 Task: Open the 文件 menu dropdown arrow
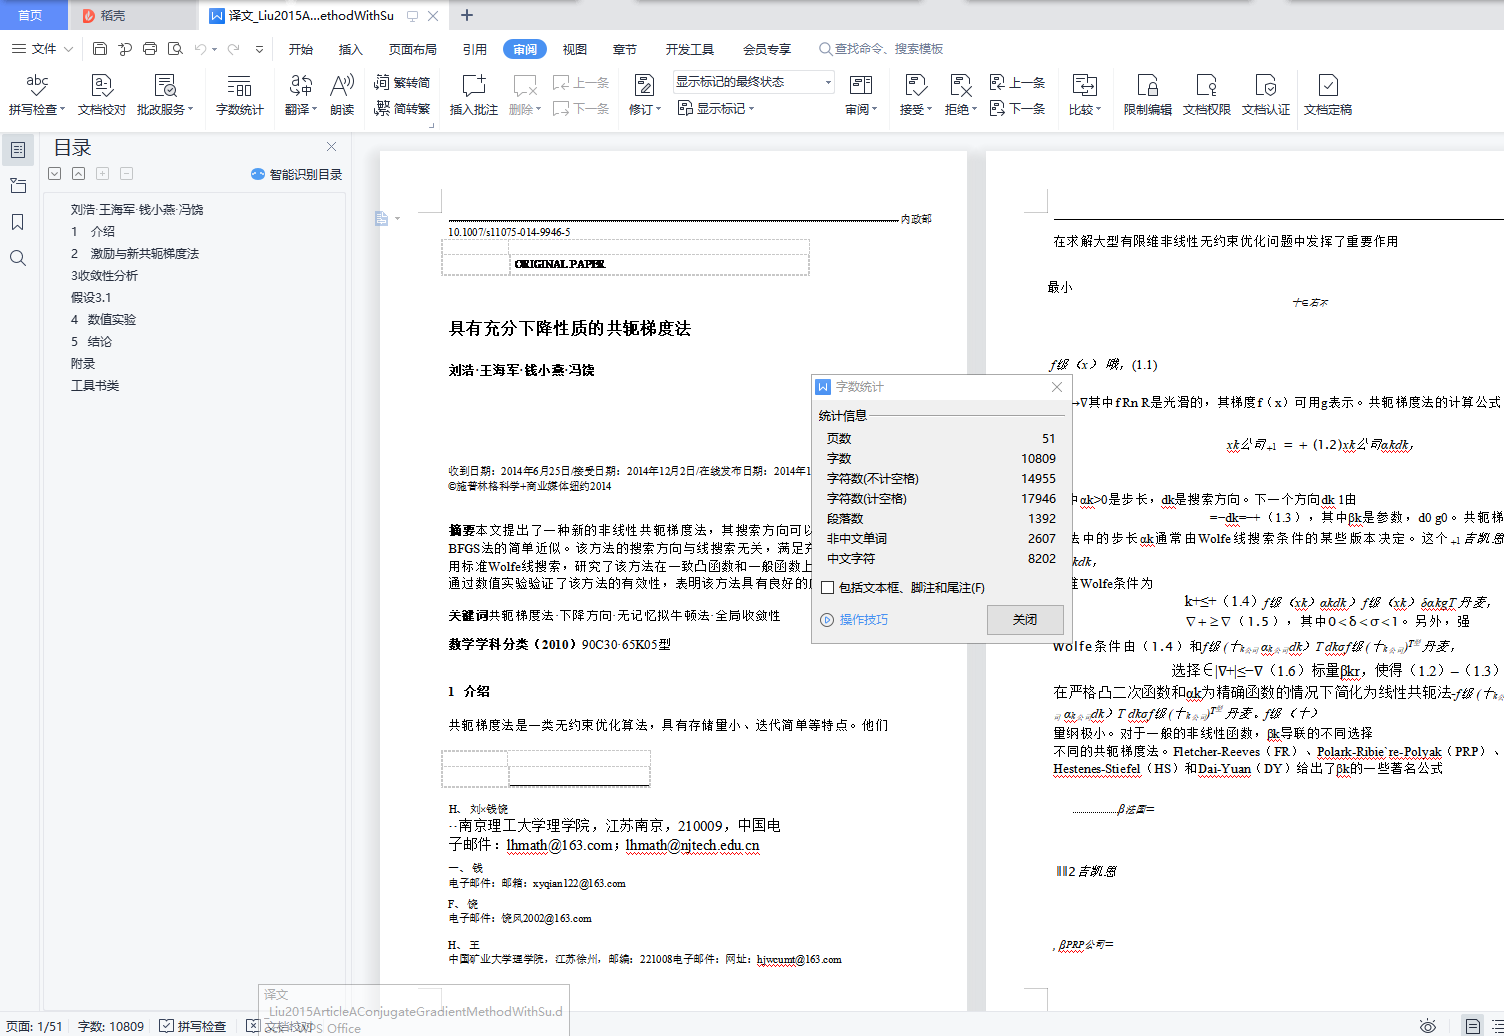click(x=68, y=49)
